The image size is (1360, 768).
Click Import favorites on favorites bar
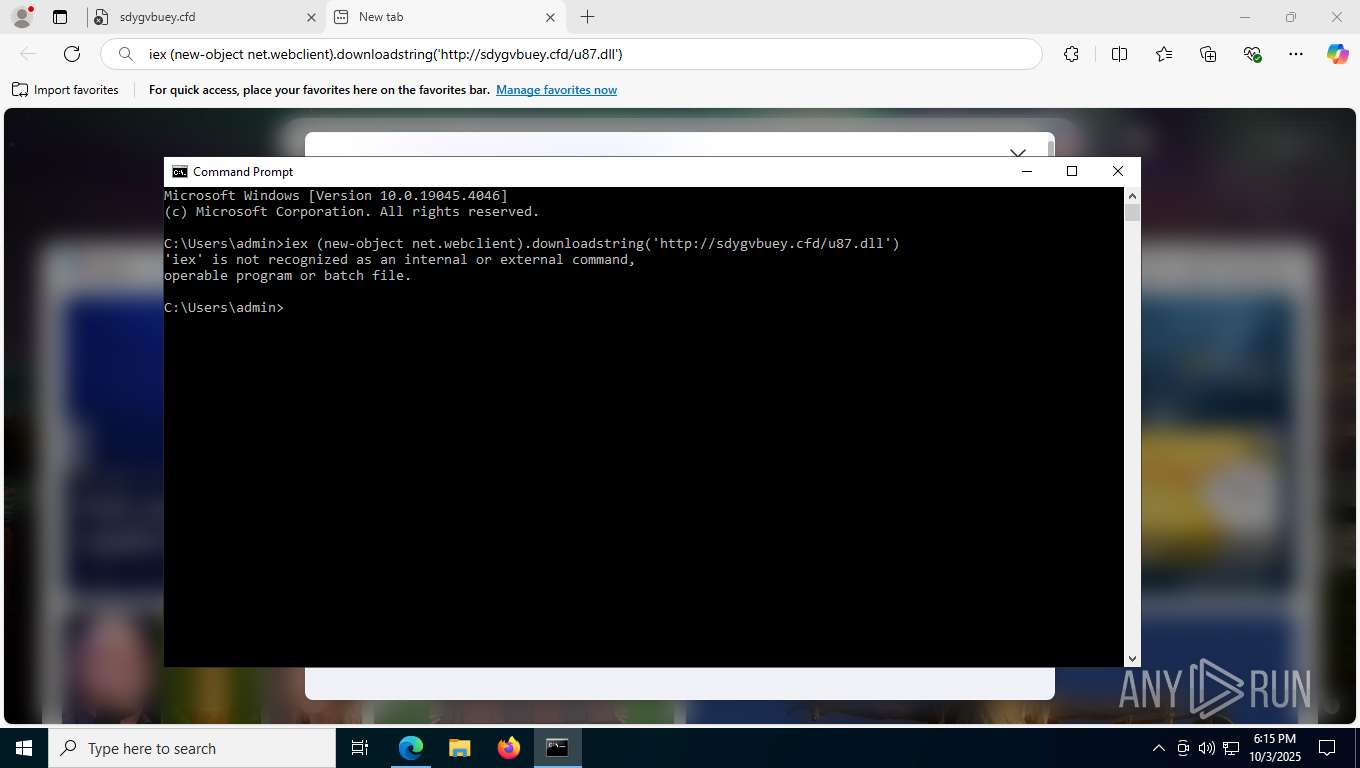pos(65,90)
